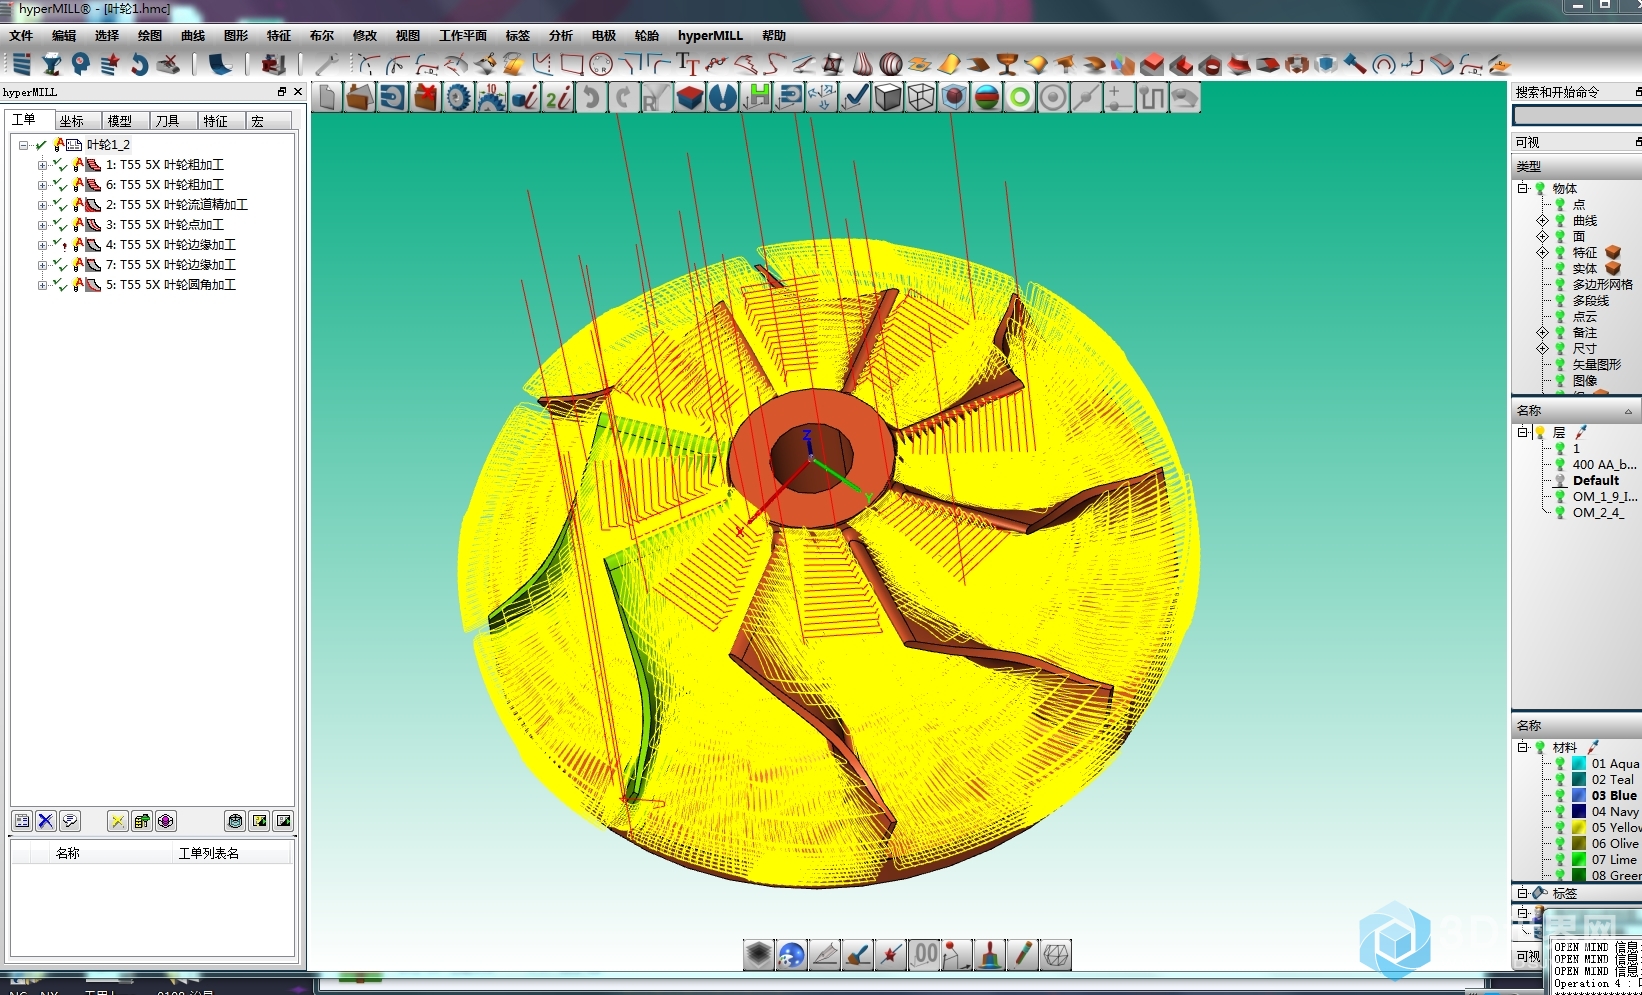Click the striped red sphere surface icon
Image resolution: width=1642 pixels, height=995 pixels.
(x=891, y=64)
